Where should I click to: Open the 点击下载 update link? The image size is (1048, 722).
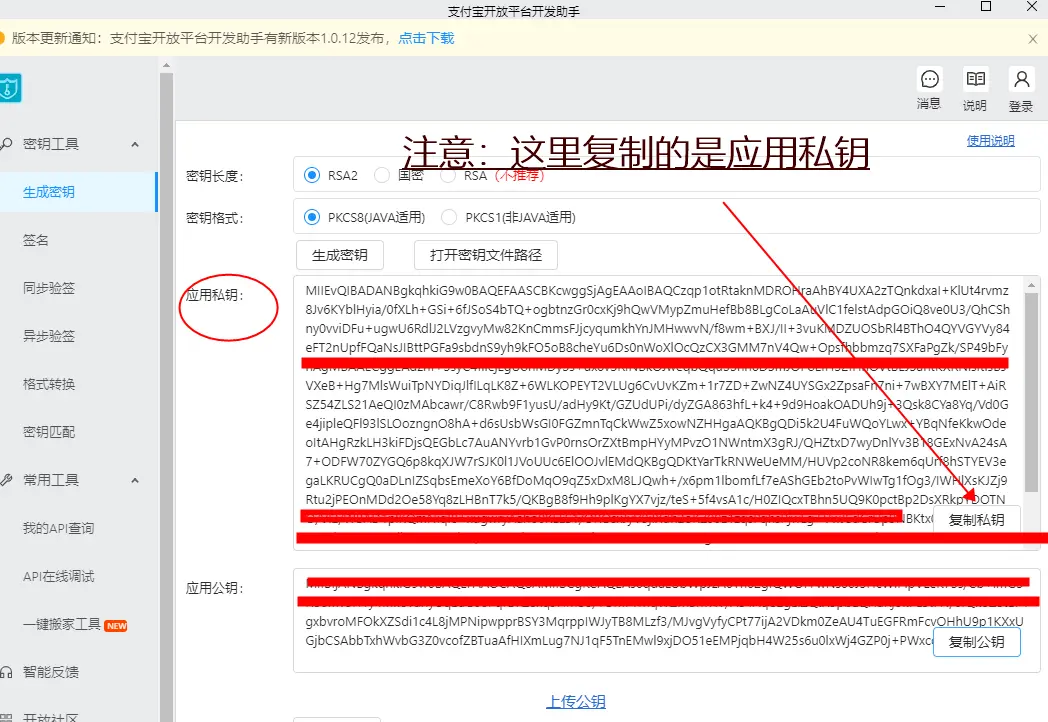pyautogui.click(x=426, y=38)
